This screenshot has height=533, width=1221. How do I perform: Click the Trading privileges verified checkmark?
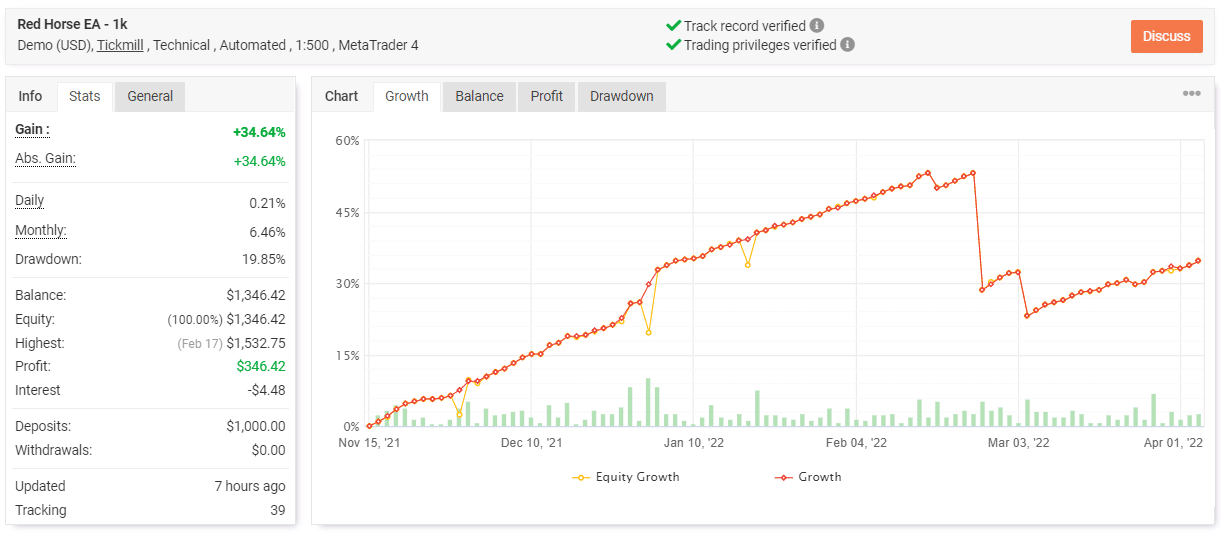[x=673, y=45]
